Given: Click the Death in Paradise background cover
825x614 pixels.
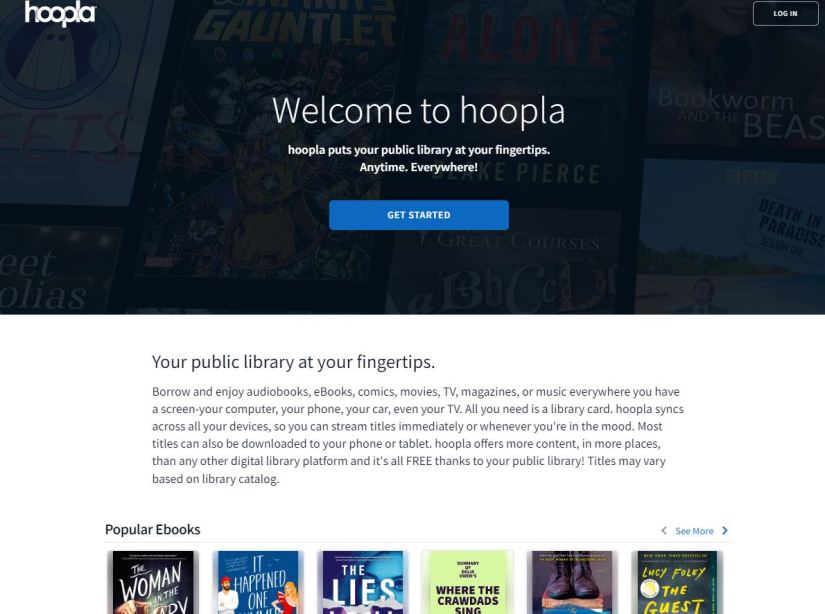Looking at the screenshot, I should coord(731,237).
